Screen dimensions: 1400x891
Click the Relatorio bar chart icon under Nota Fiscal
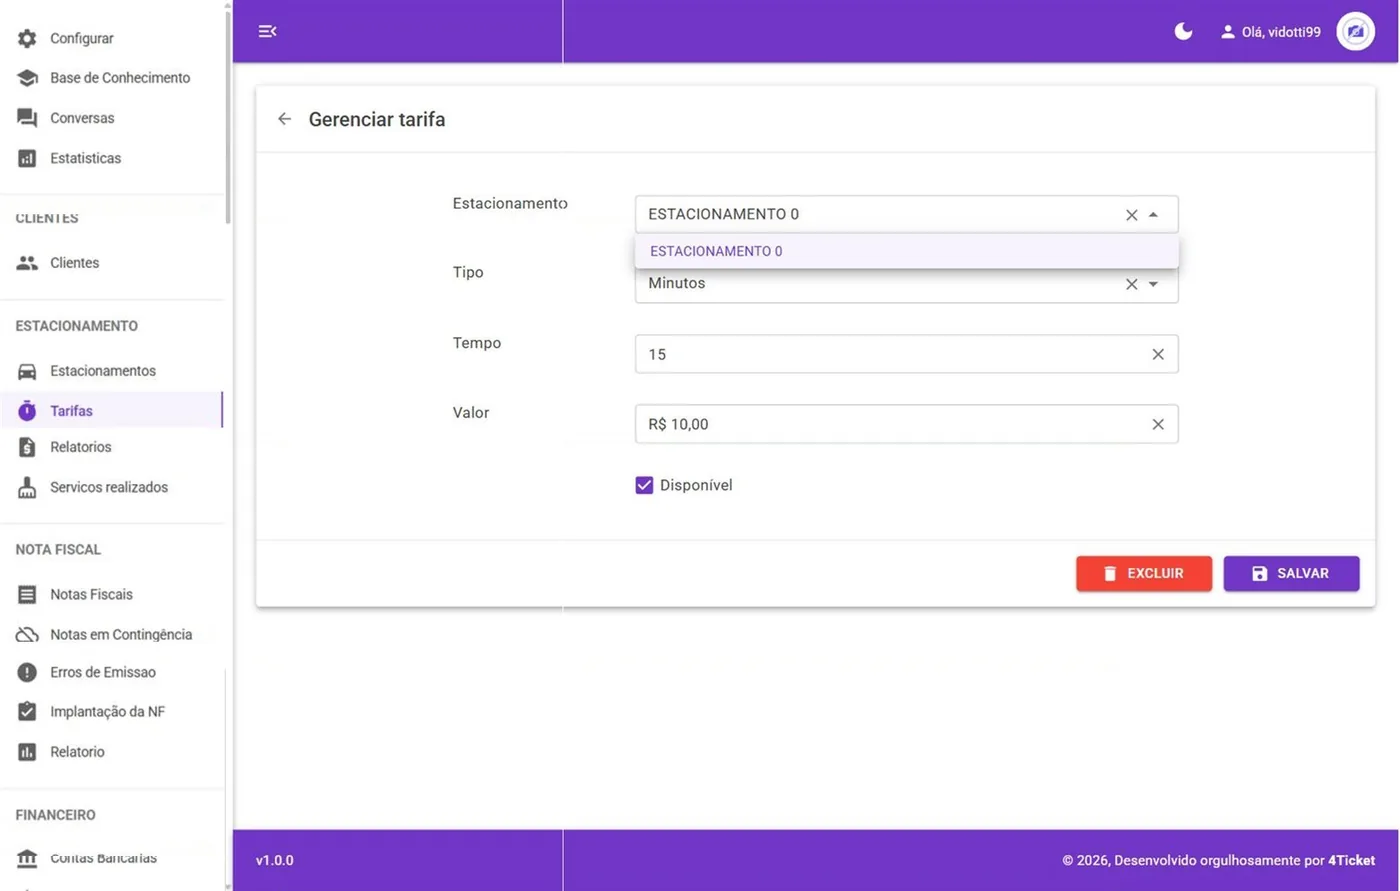[x=27, y=752]
